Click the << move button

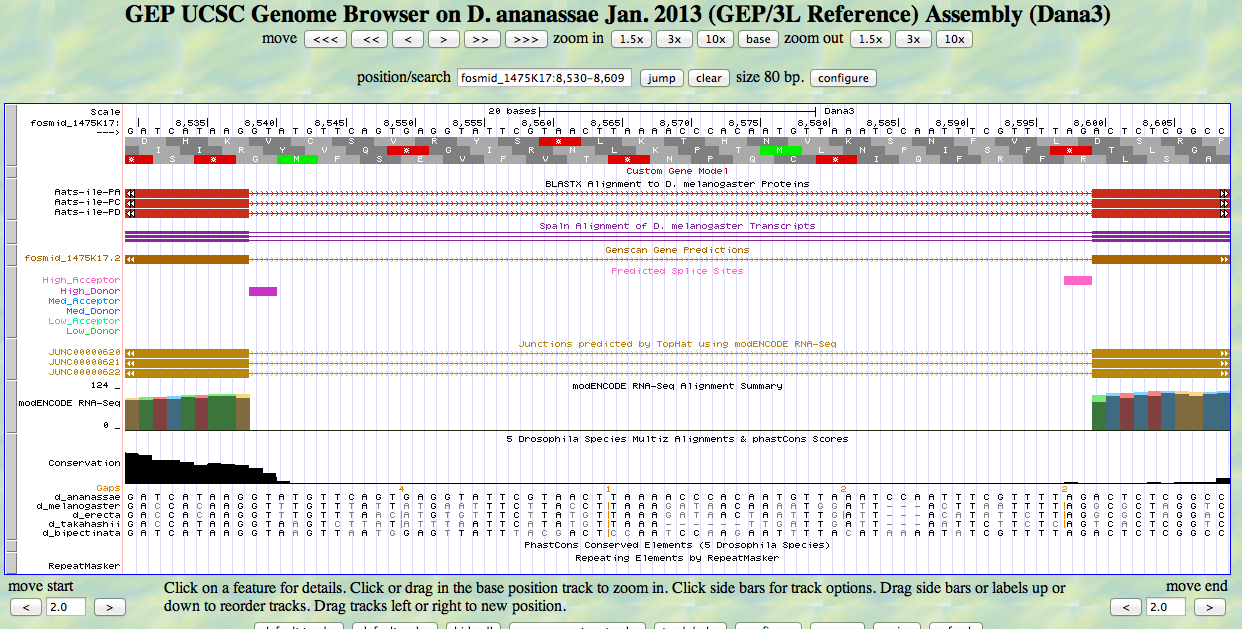point(369,39)
